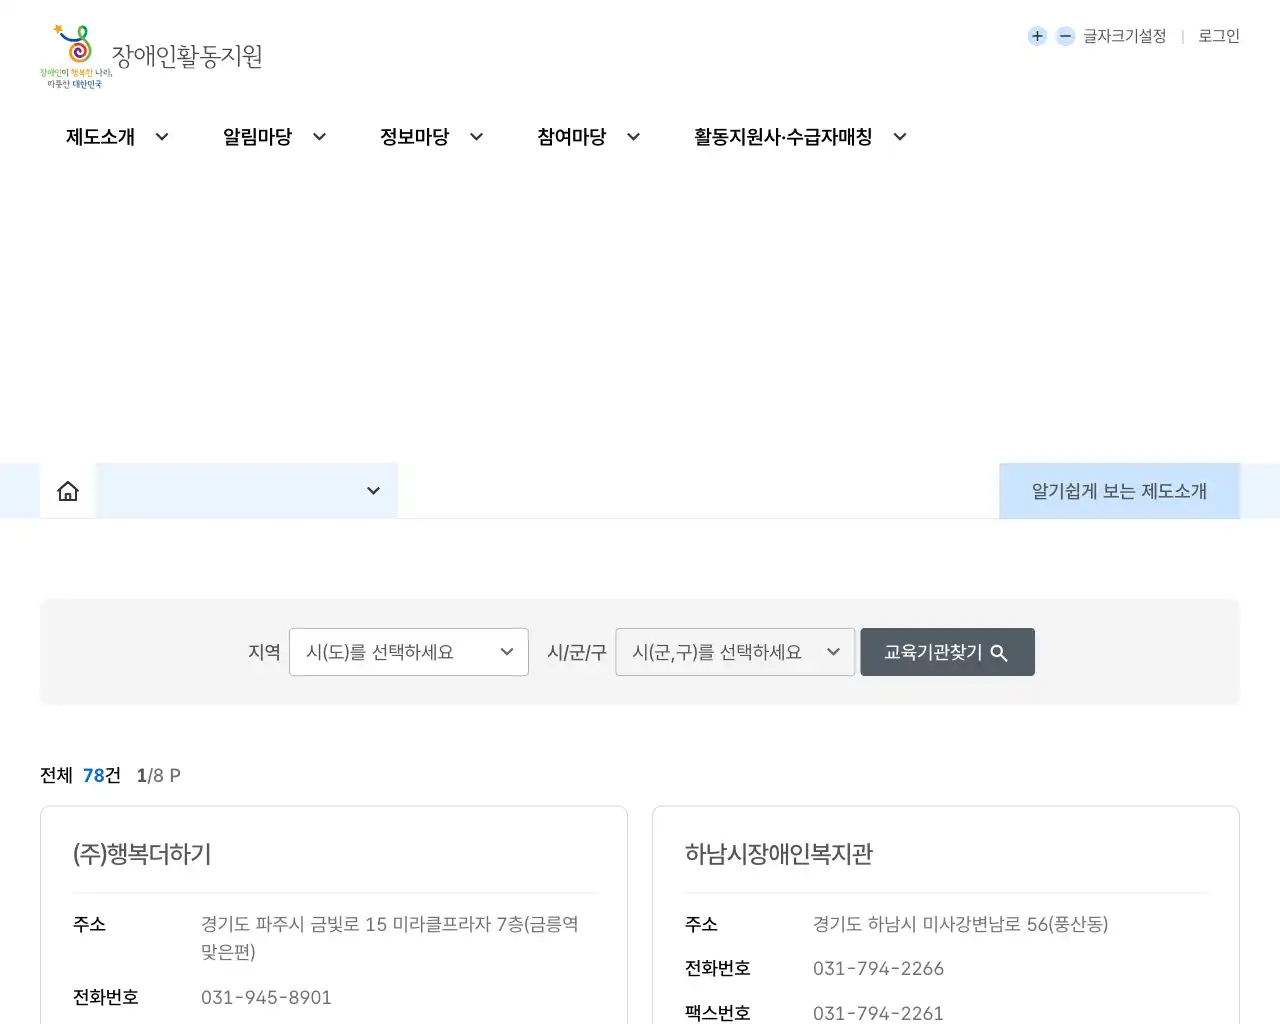Open the 알림마당 menu
This screenshot has width=1280, height=1024.
click(258, 137)
